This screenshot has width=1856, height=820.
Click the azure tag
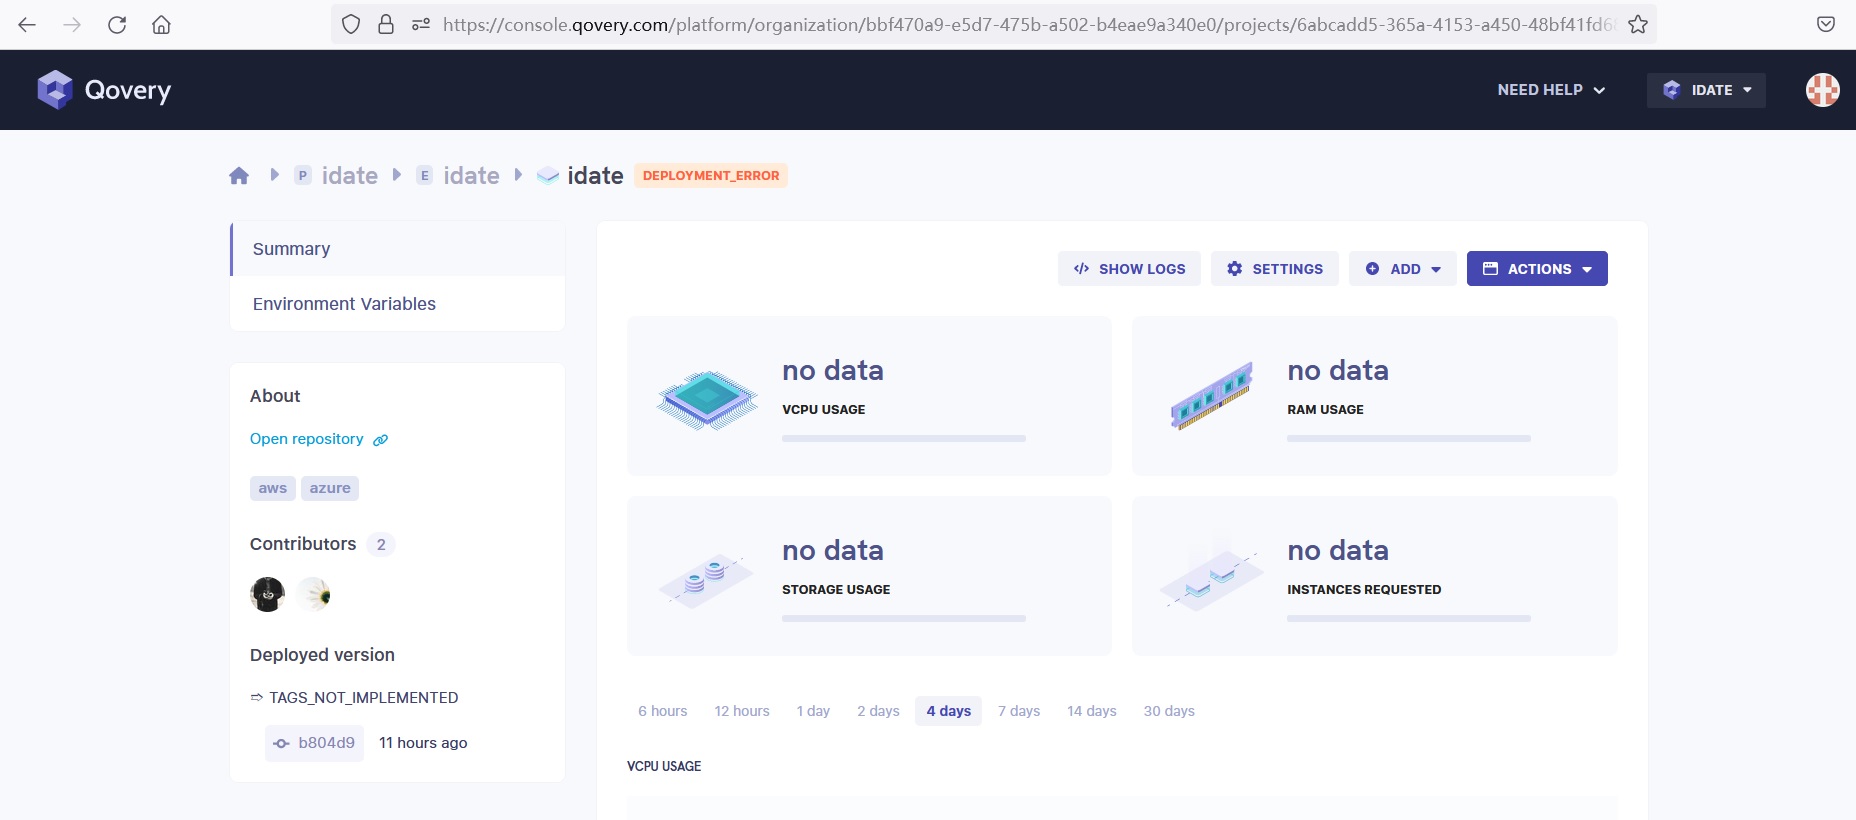(x=330, y=488)
